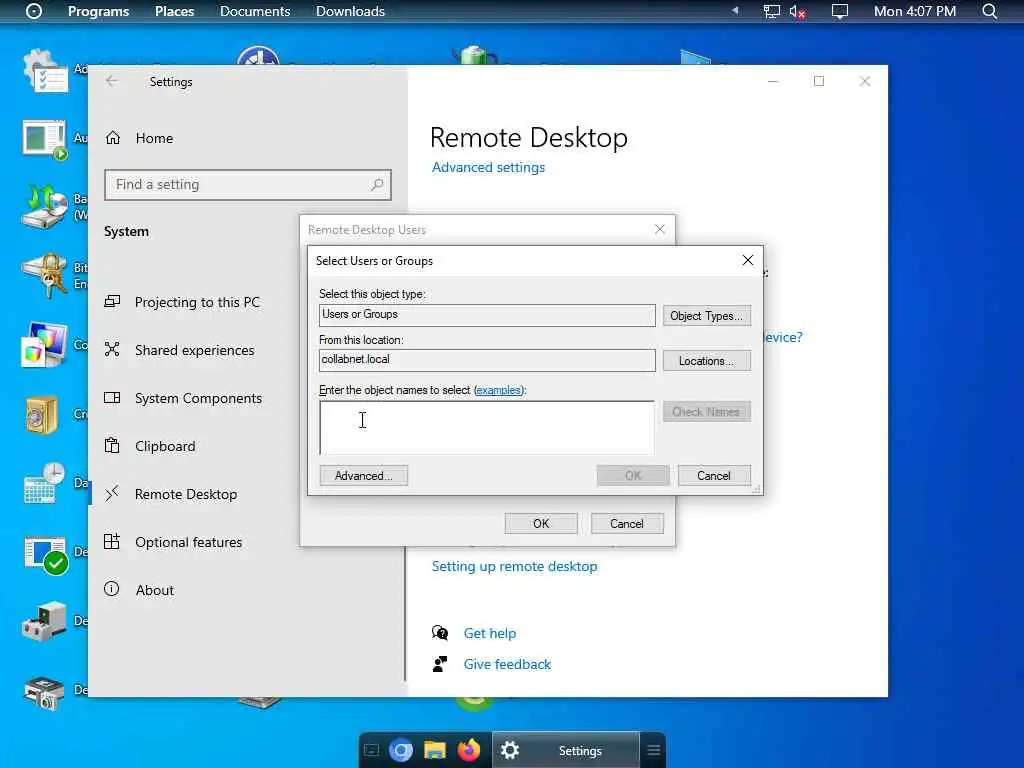Open the desktop shortcut with the gear and checklist
The width and height of the screenshot is (1024, 768).
tap(44, 71)
